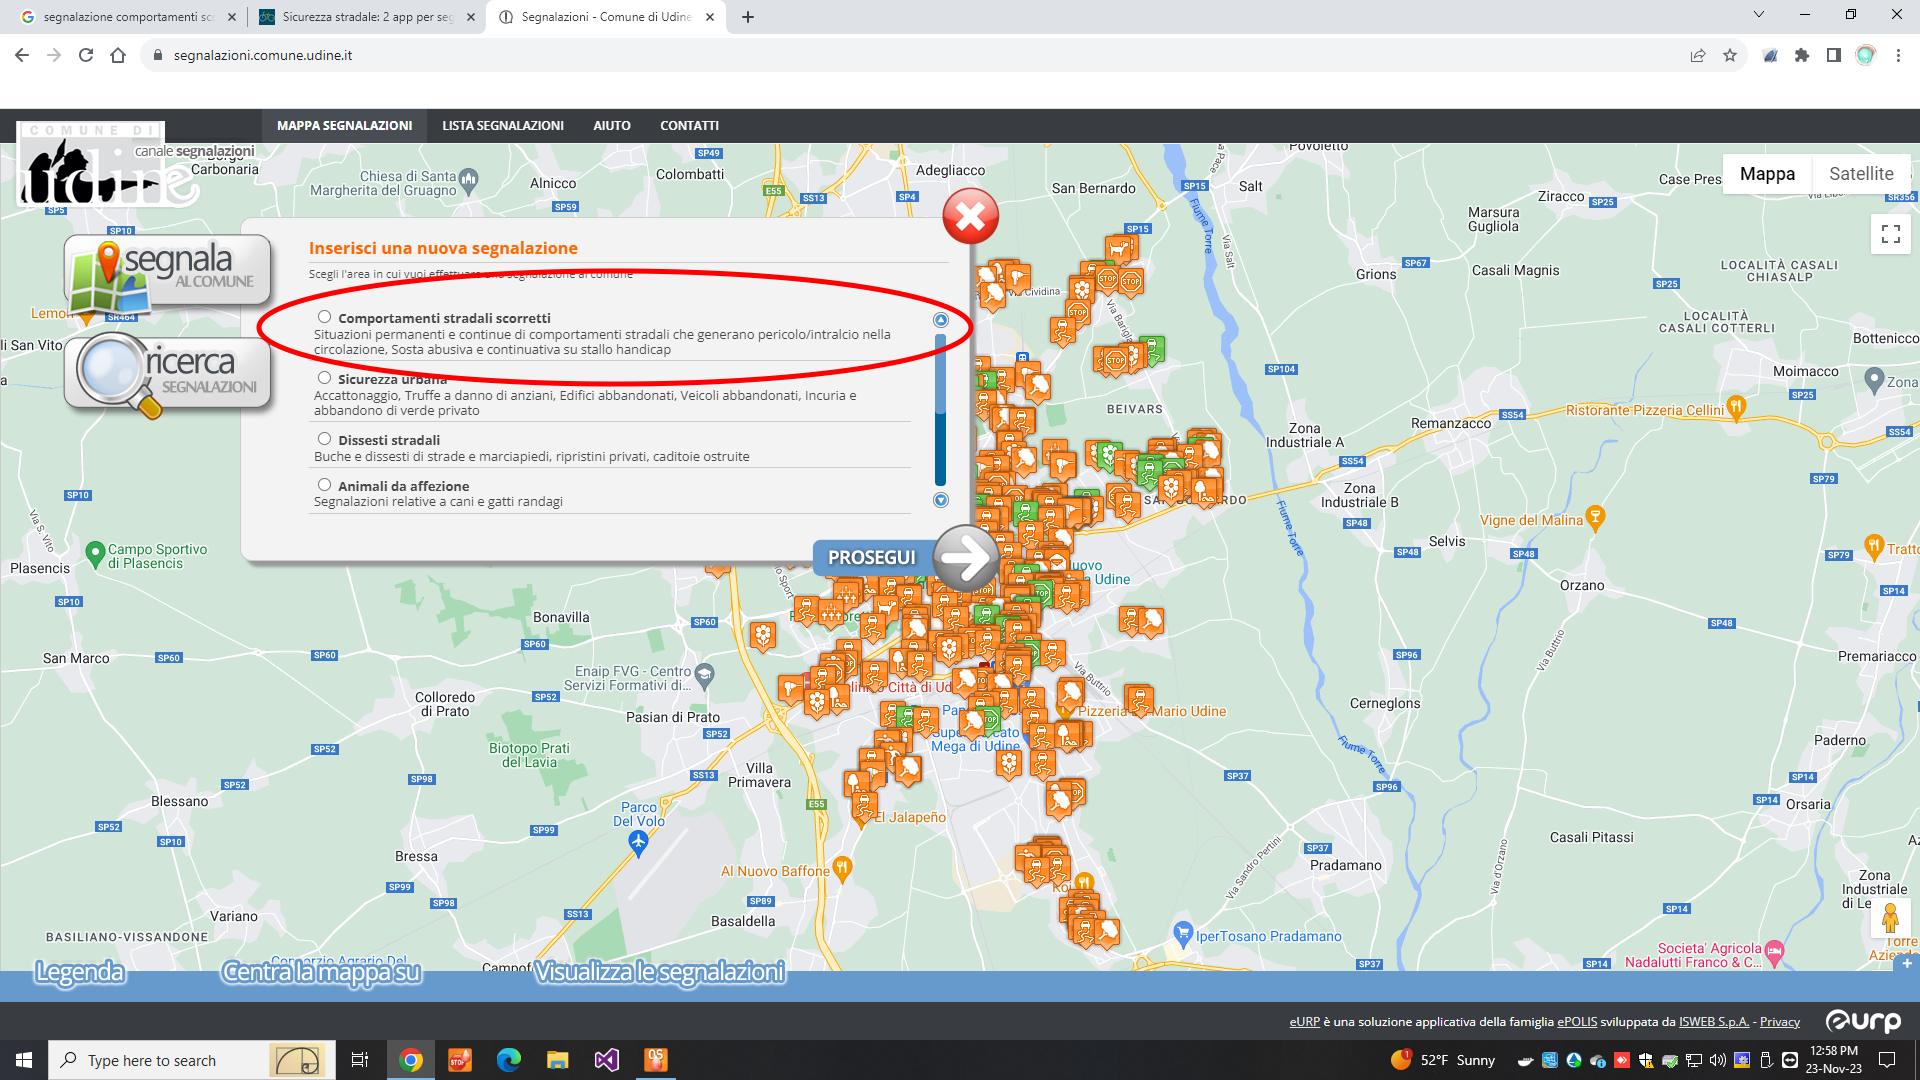The image size is (1920, 1080).
Task: Switch map to Mappa view
Action: coord(1767,174)
